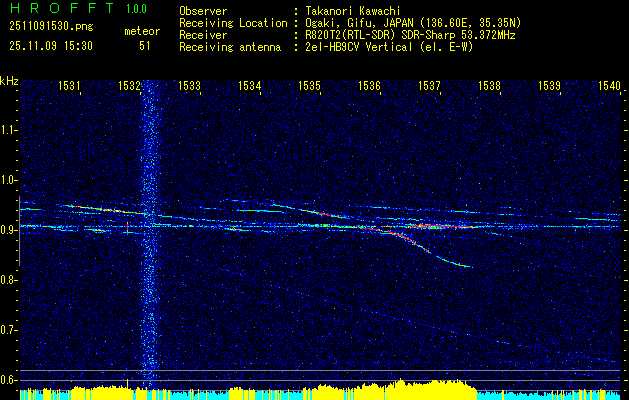Click meteor count 51

click(x=145, y=46)
